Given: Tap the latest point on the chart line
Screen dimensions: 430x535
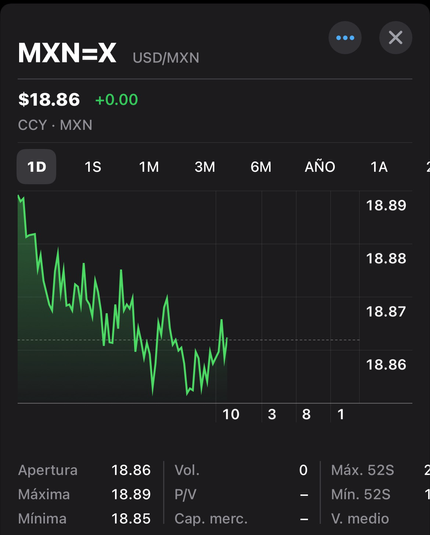Looking at the screenshot, I should [x=227, y=338].
